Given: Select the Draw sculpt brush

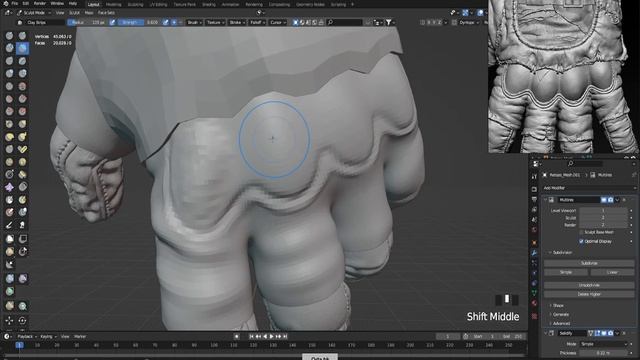Looking at the screenshot, I should coord(9,36).
